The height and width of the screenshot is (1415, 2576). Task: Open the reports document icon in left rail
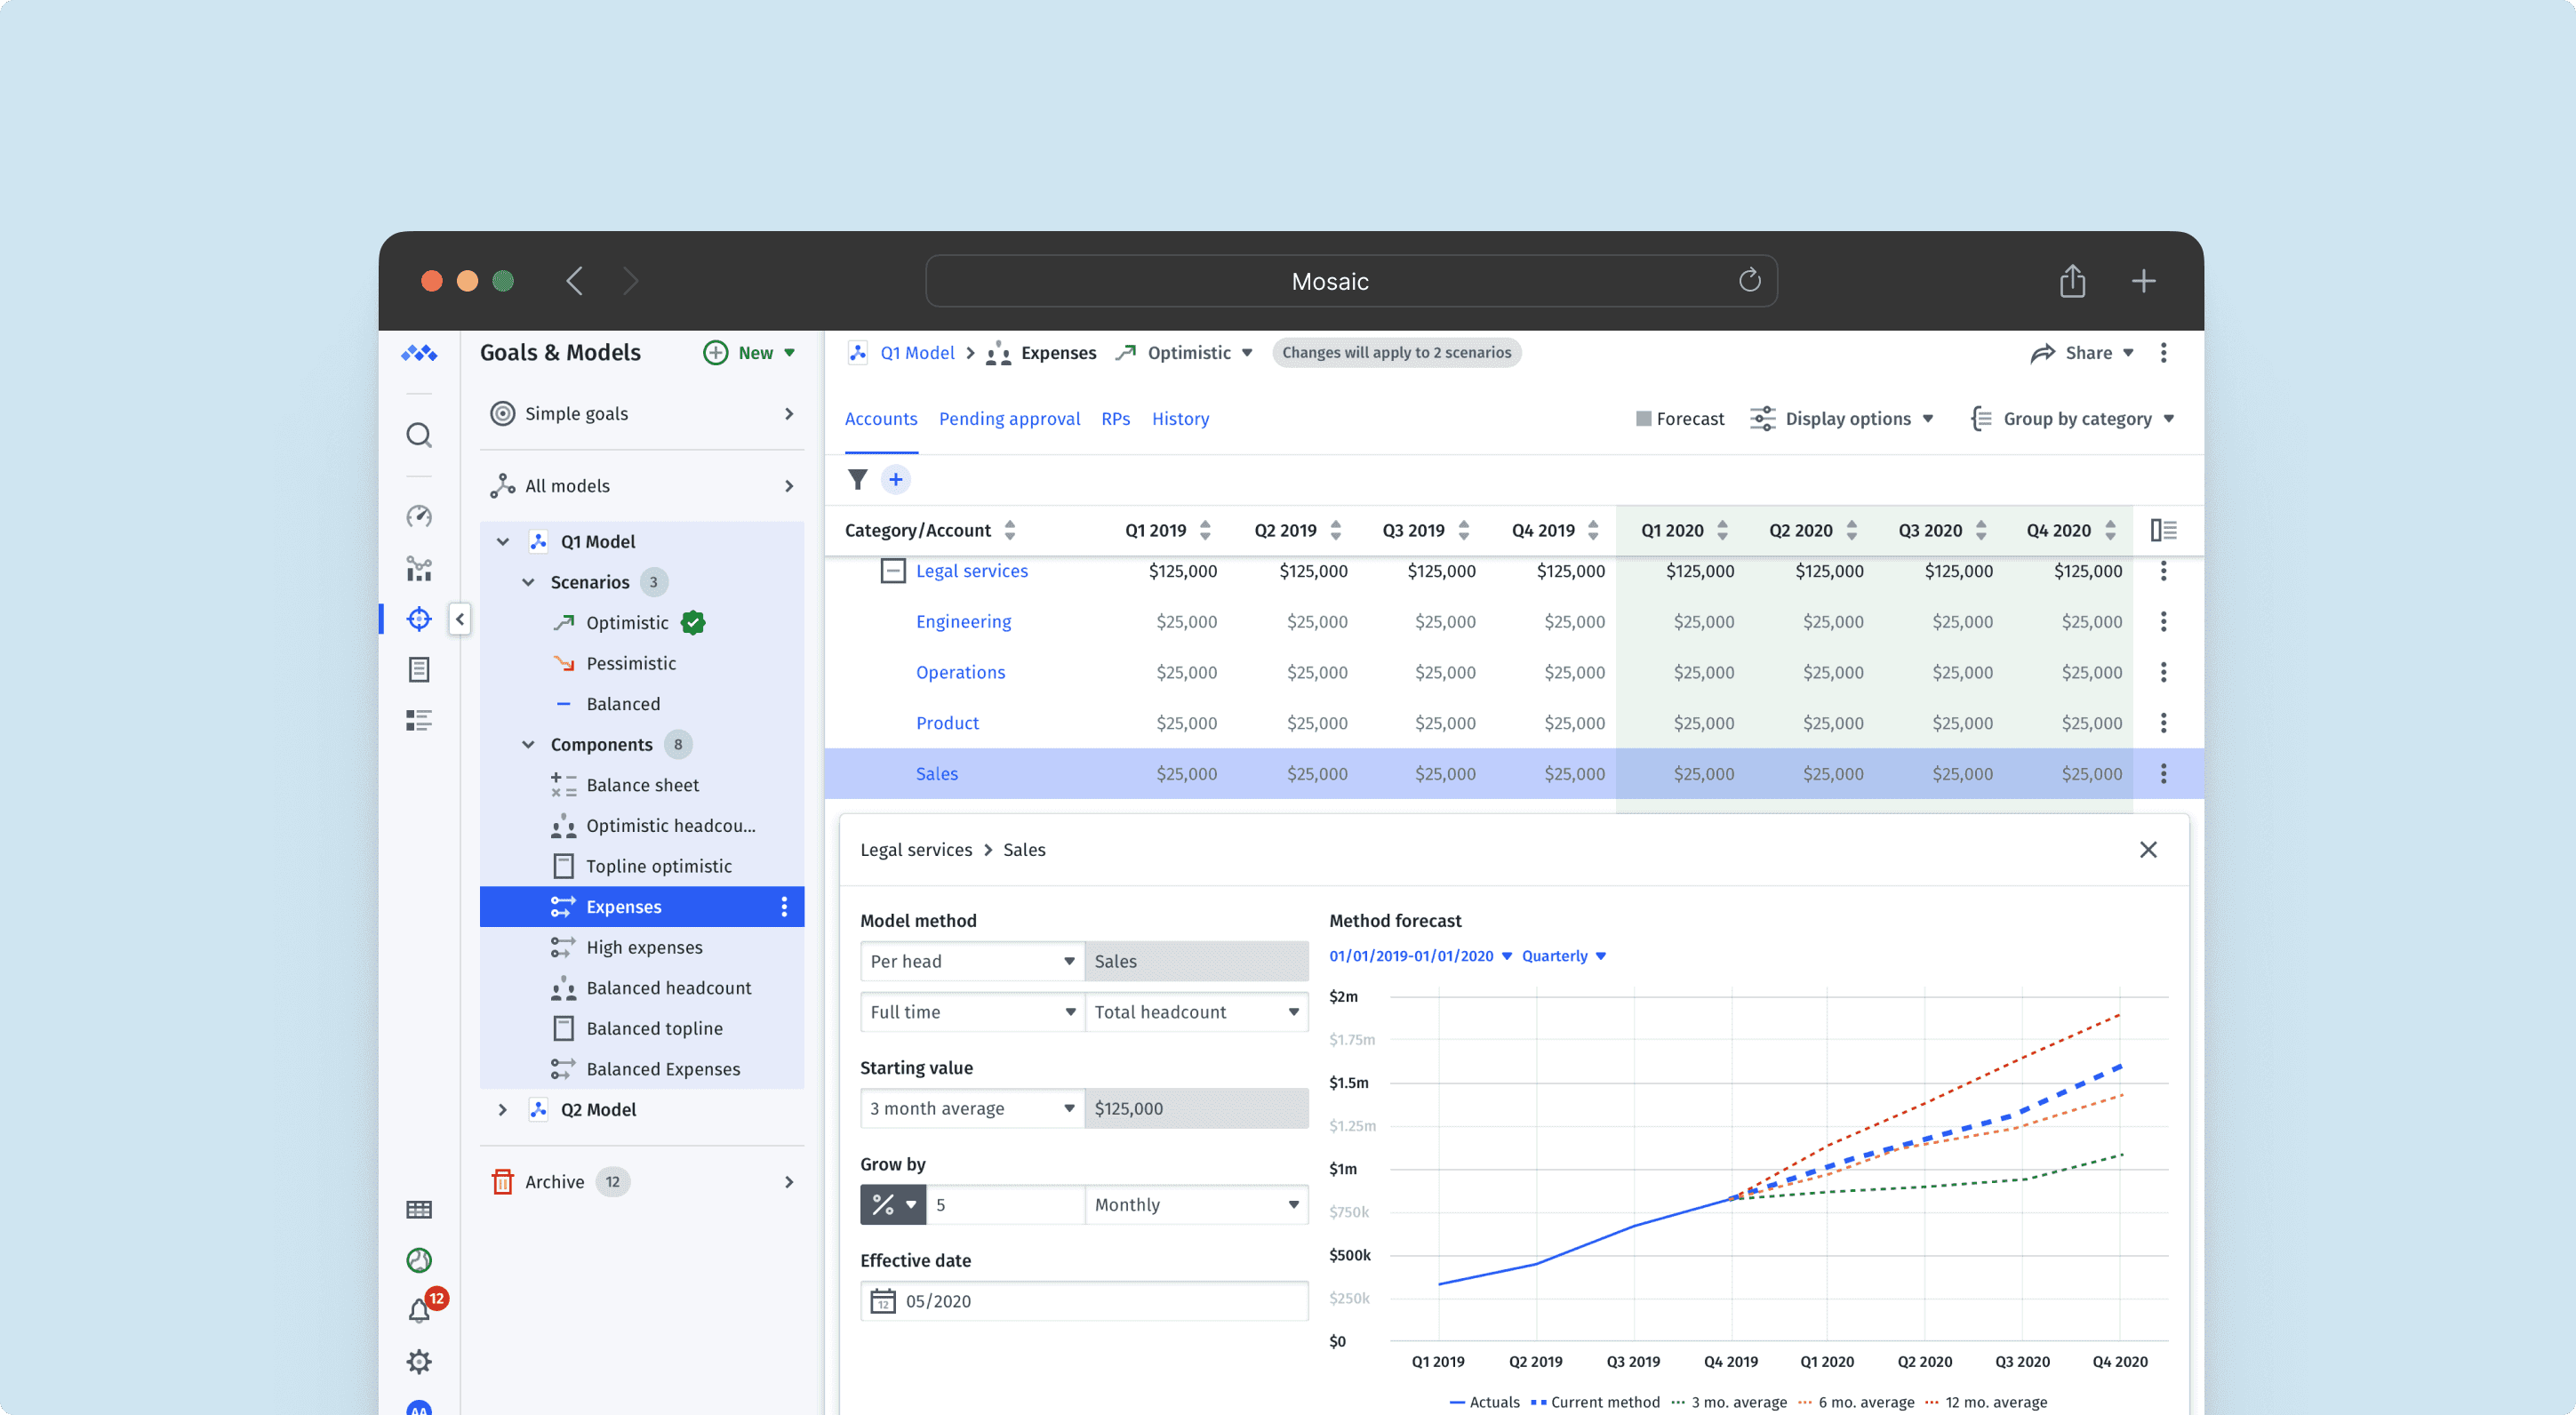(x=419, y=669)
